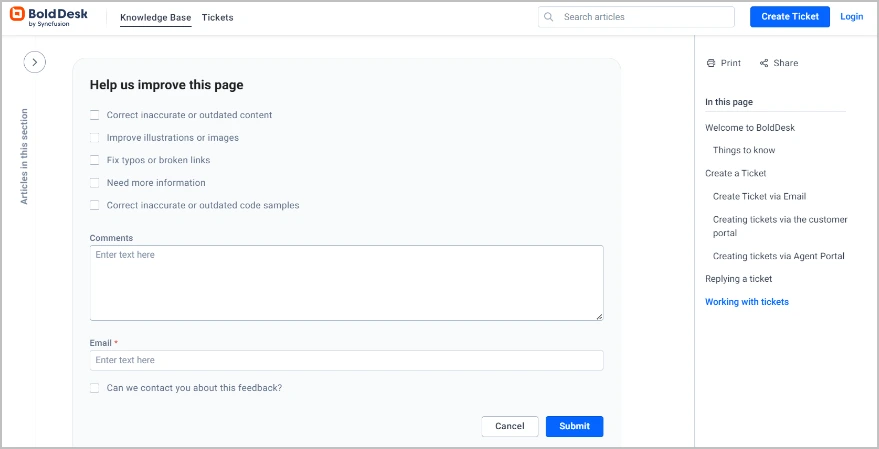
Task: Open the Tickets tab
Action: click(x=218, y=17)
